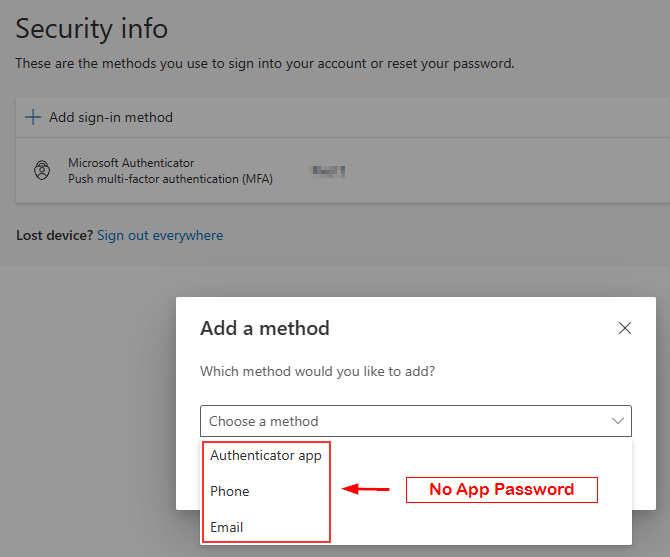
Task: Click the Security info page heading
Action: click(x=91, y=29)
